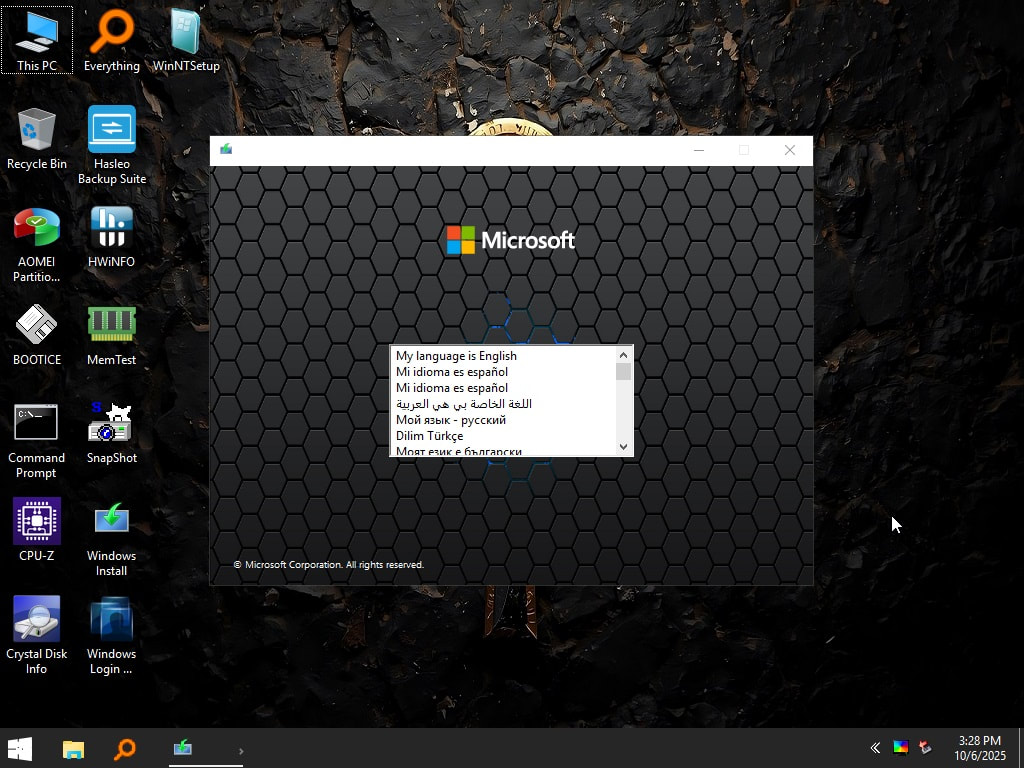Open CPU-Z

pyautogui.click(x=37, y=520)
